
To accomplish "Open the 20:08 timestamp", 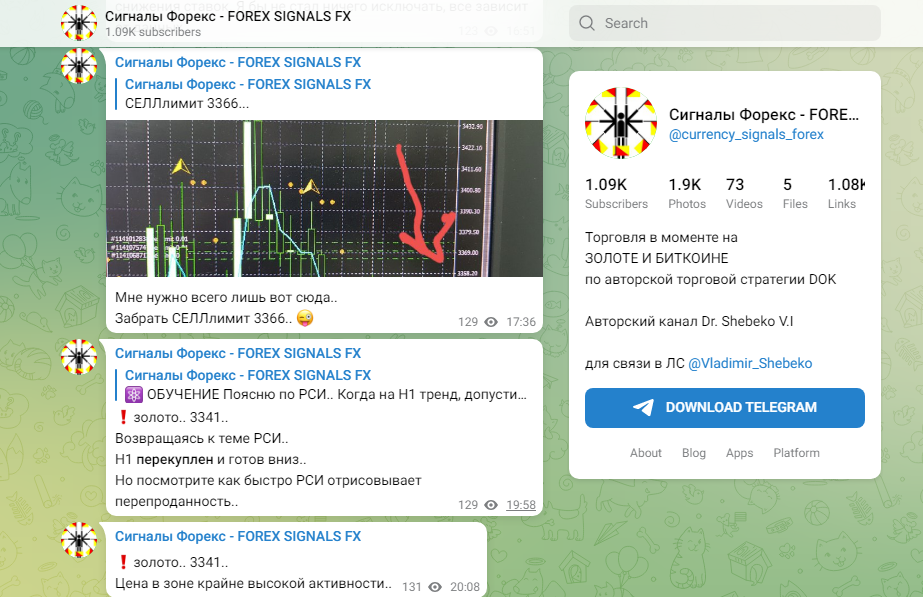I will 465,587.
